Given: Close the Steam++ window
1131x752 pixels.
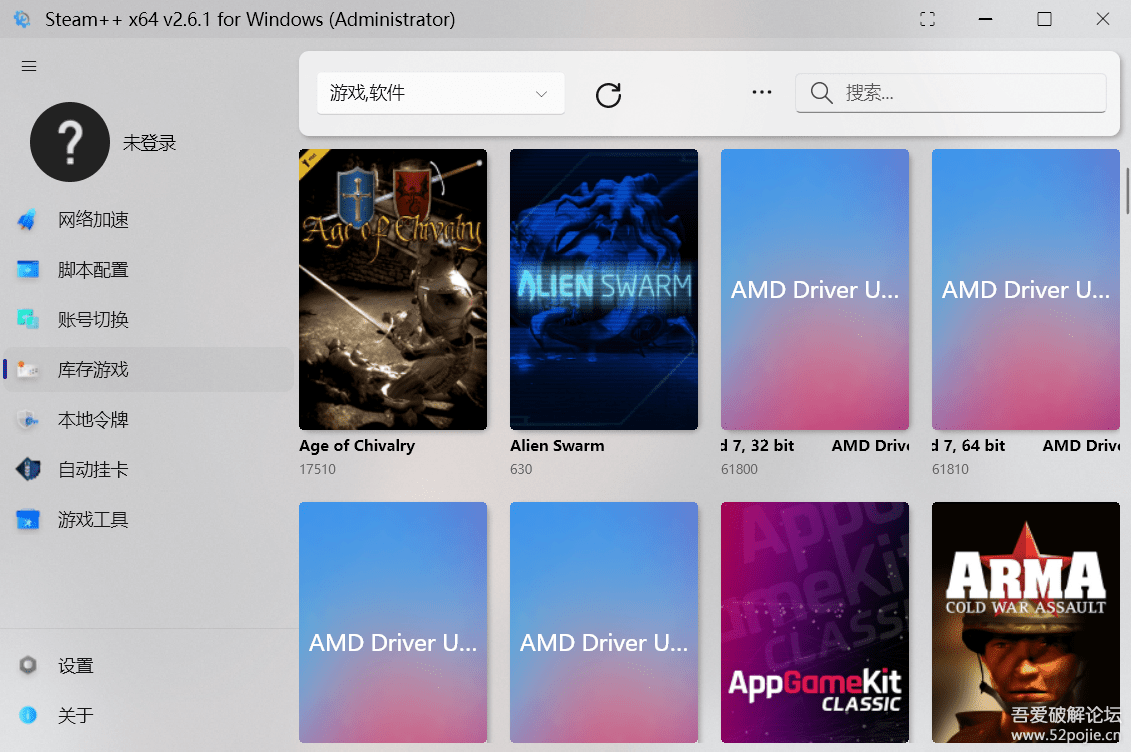Looking at the screenshot, I should (x=1102, y=19).
